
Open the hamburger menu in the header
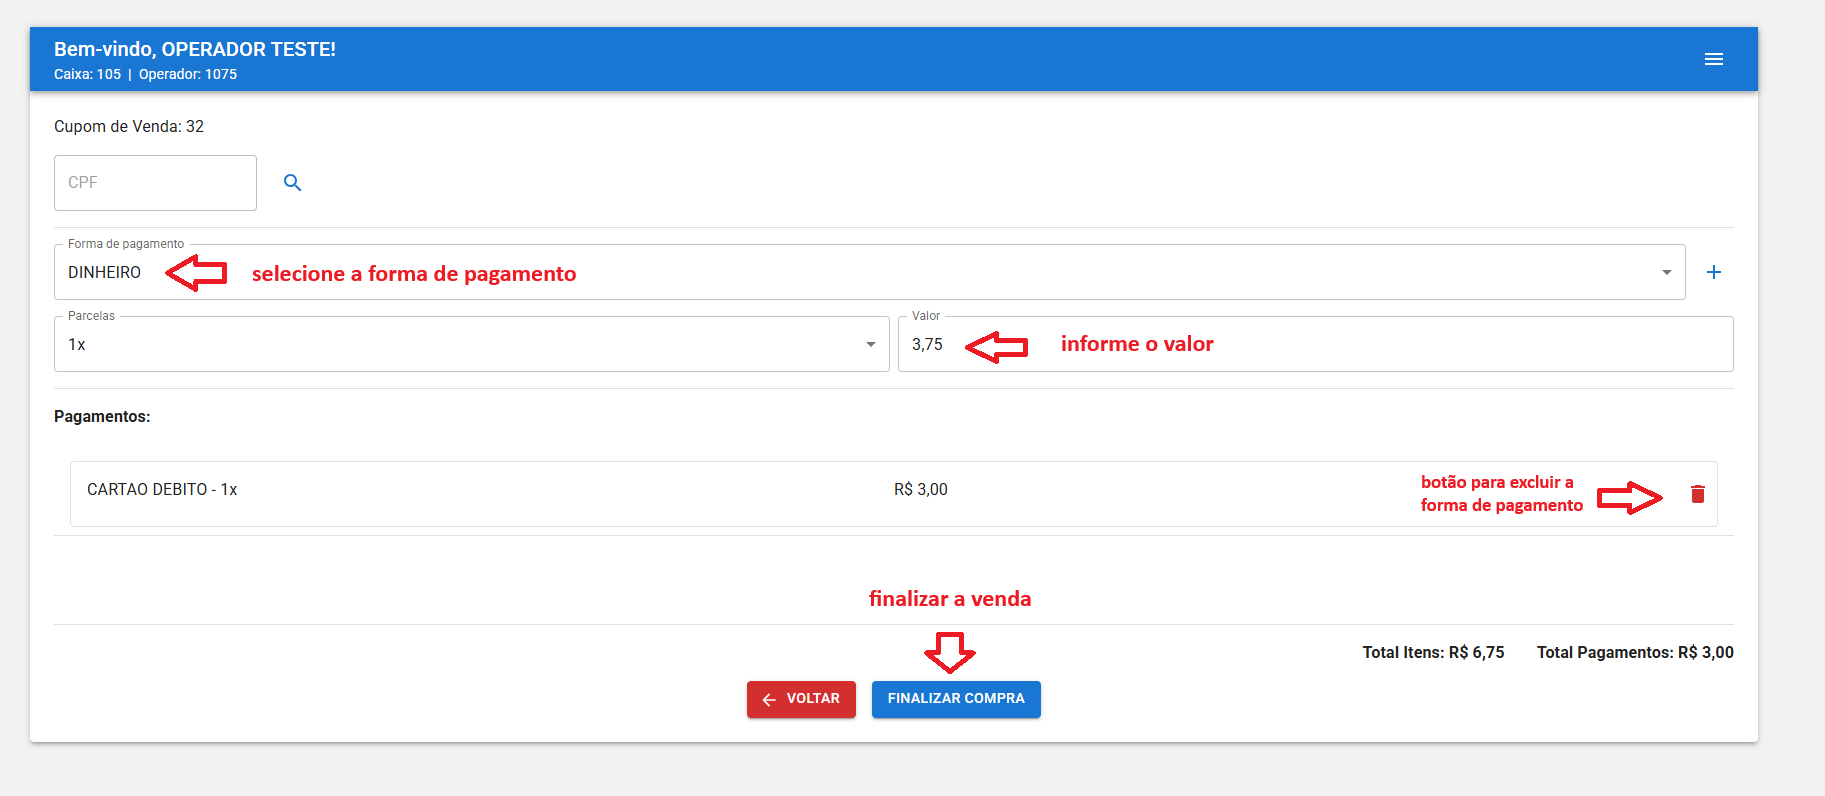pos(1713,59)
